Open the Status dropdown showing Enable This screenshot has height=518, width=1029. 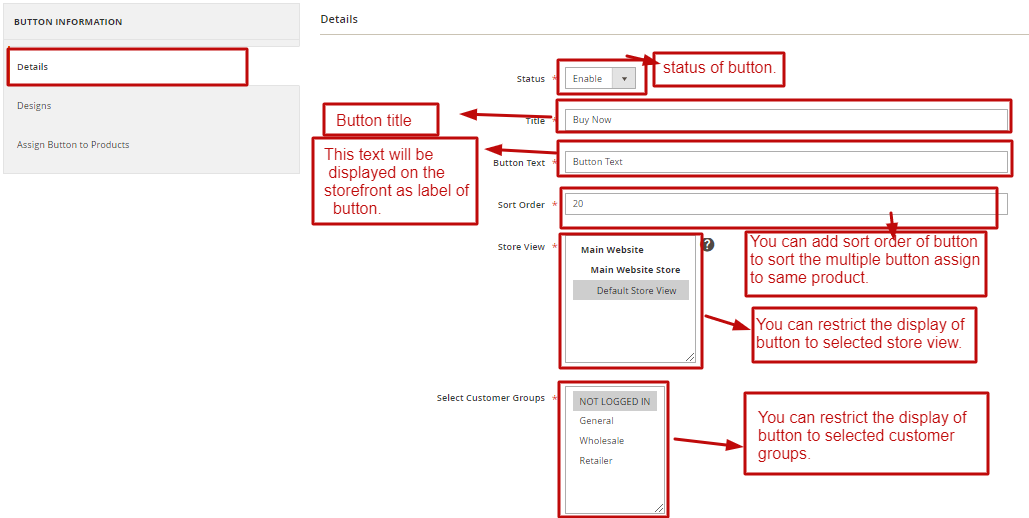(x=600, y=79)
